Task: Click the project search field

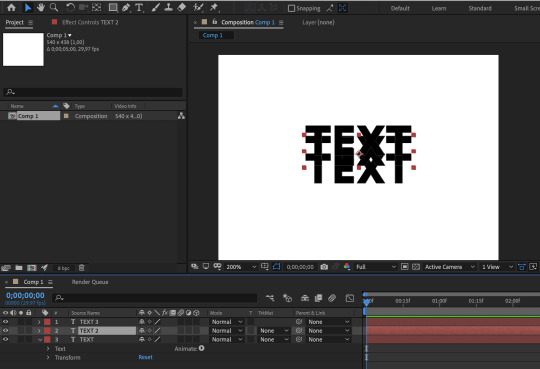Action: click(x=93, y=92)
